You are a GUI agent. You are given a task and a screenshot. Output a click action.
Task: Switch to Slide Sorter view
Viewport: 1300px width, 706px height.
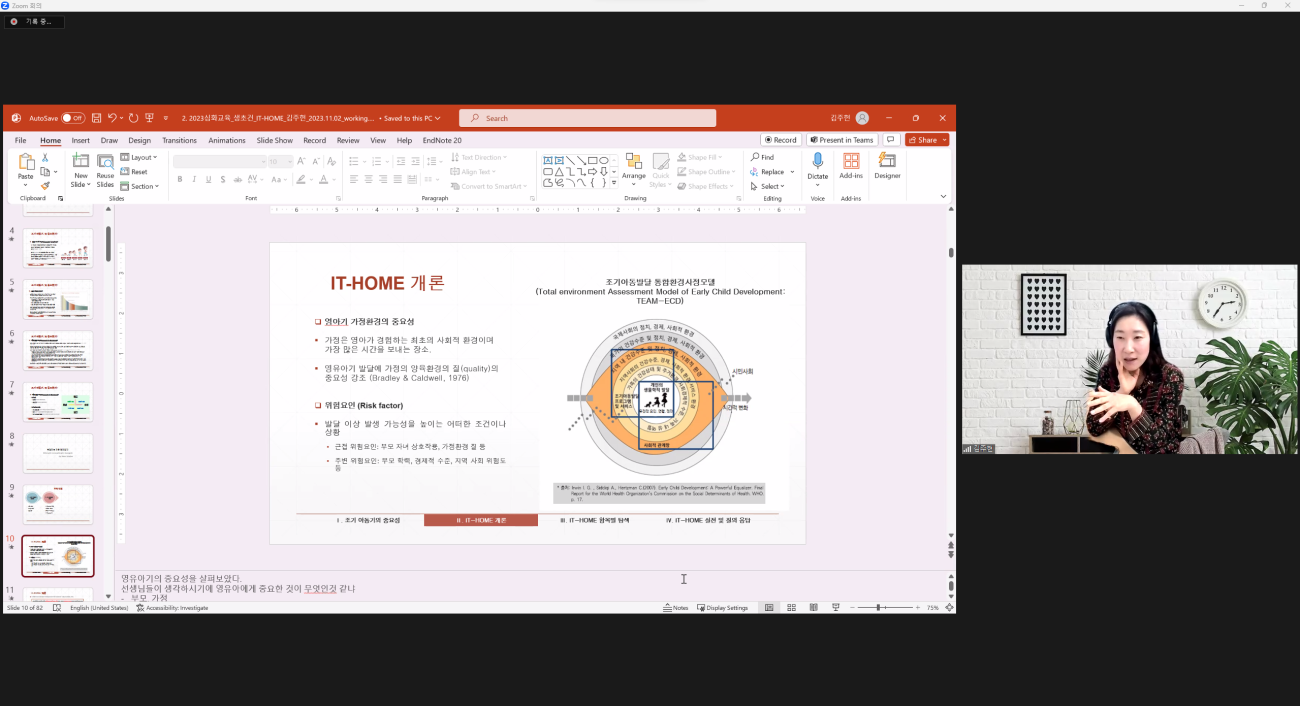tap(791, 608)
